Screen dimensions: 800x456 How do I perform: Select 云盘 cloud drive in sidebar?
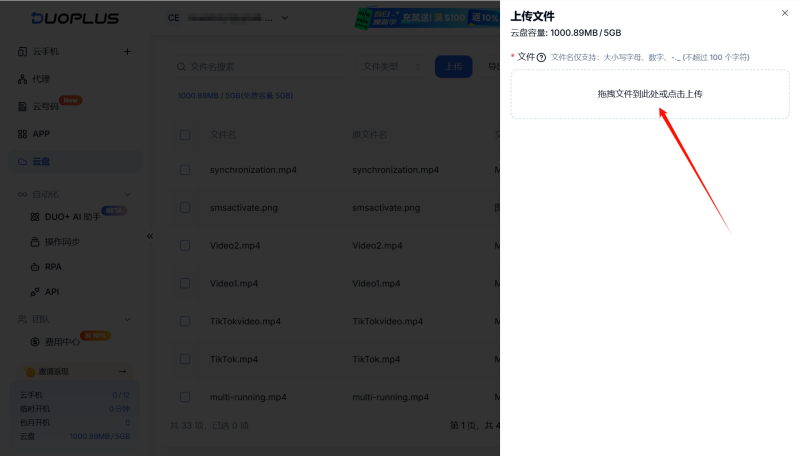coord(40,161)
